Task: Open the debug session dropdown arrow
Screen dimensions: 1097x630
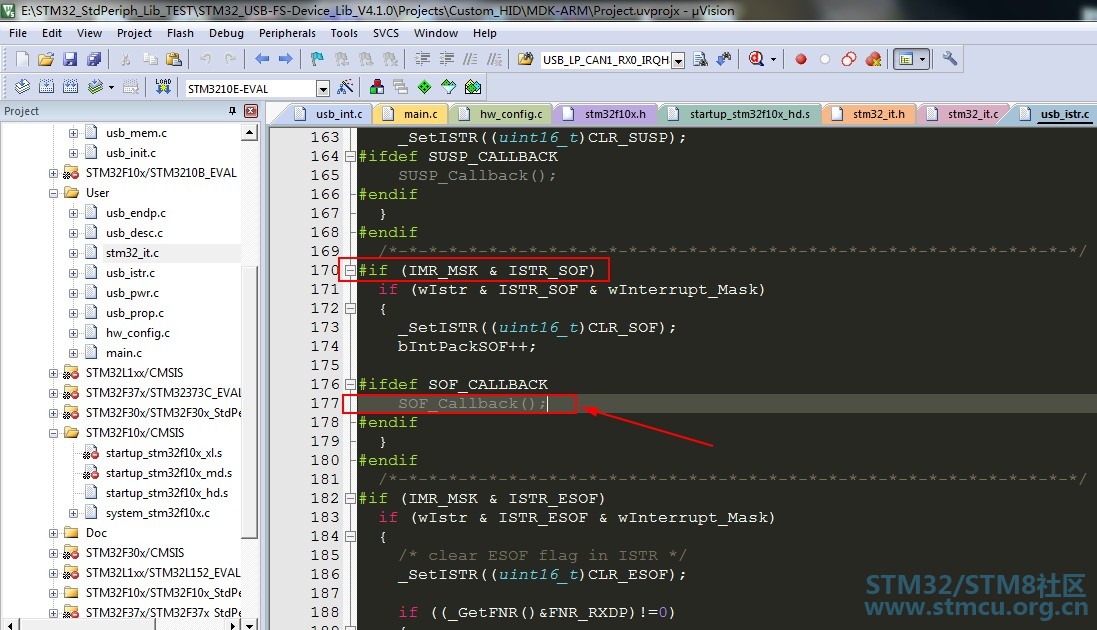Action: [x=773, y=60]
